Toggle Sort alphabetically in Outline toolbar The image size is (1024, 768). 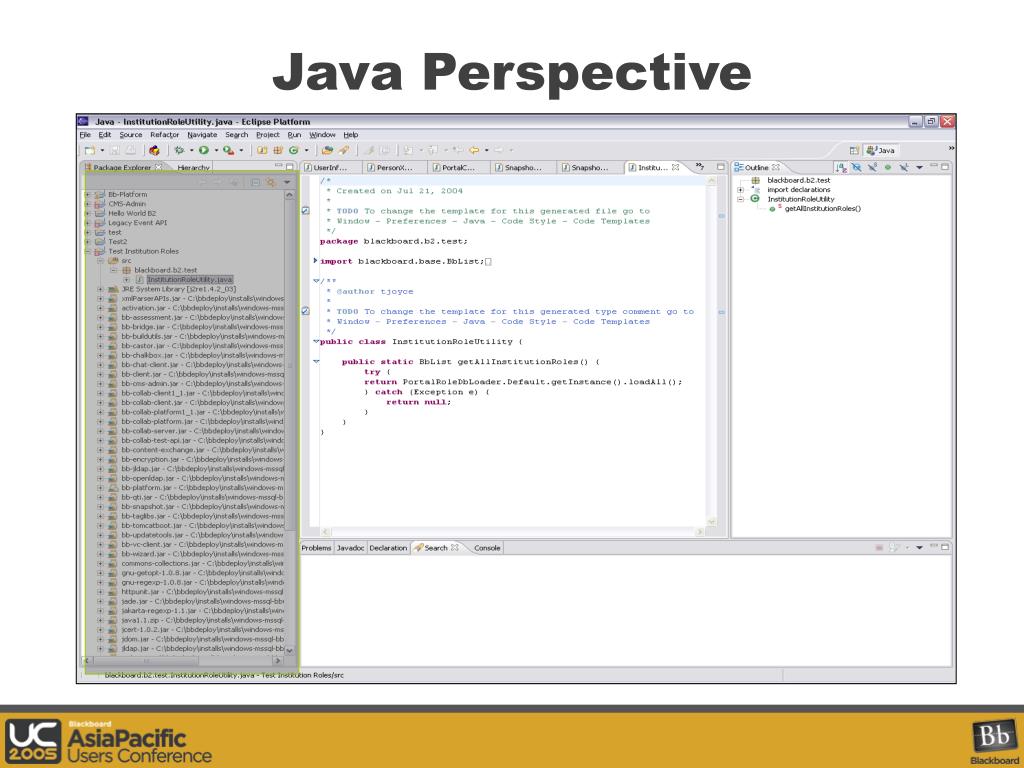coord(841,168)
